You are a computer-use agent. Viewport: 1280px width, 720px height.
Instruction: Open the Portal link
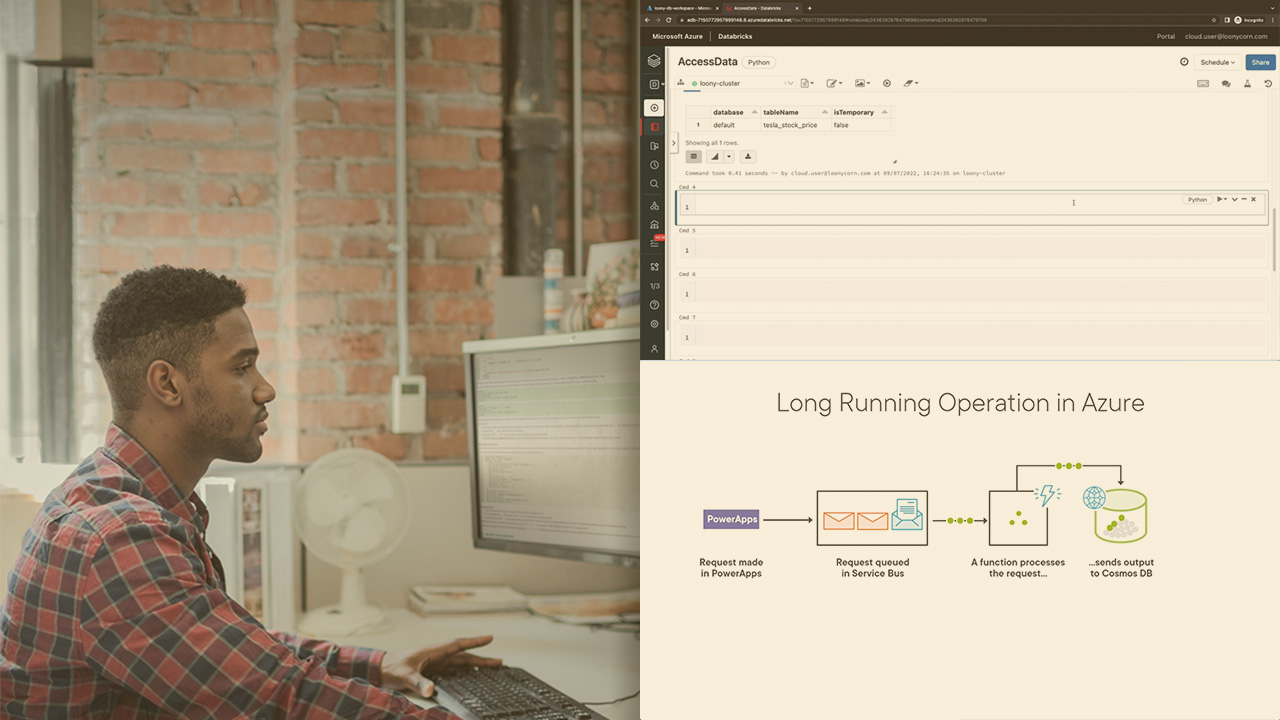(x=1165, y=36)
